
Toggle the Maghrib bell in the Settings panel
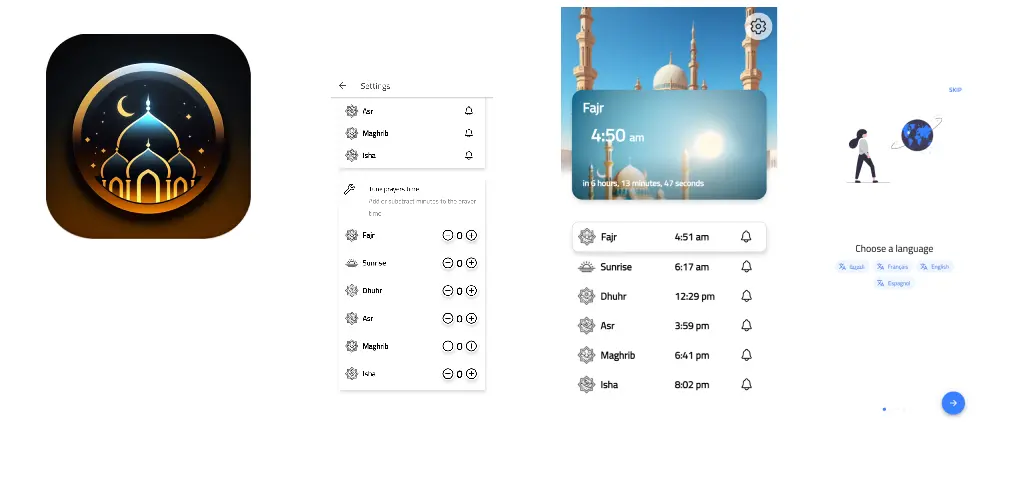pos(469,133)
